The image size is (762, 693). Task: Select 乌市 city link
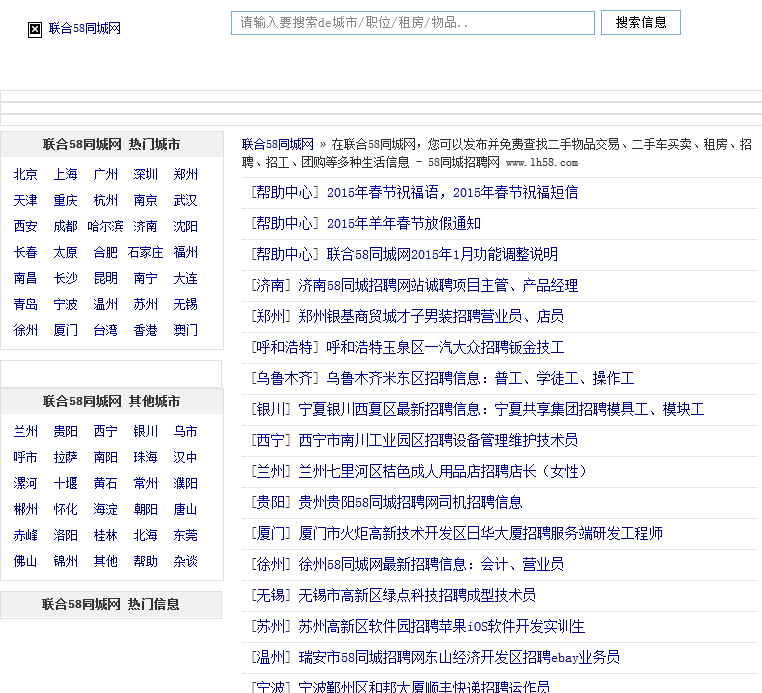click(185, 432)
